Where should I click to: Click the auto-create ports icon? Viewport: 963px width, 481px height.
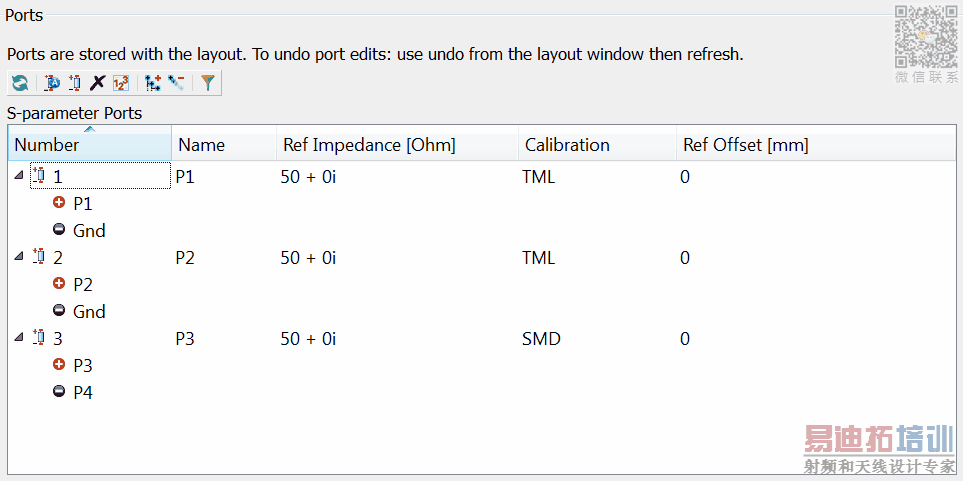click(x=52, y=84)
